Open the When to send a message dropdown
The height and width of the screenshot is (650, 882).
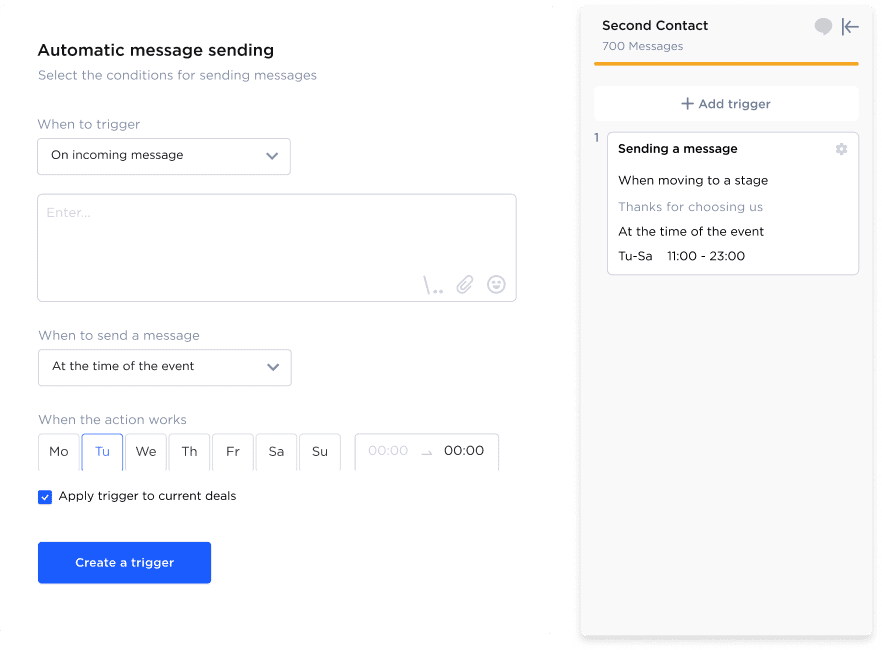164,368
